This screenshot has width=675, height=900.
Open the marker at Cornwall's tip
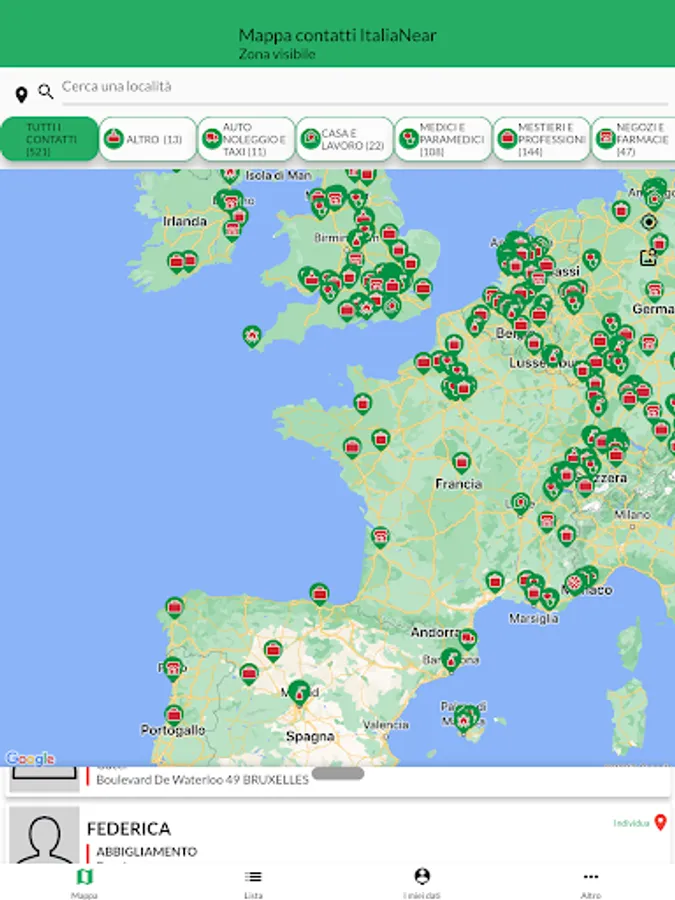(x=252, y=336)
